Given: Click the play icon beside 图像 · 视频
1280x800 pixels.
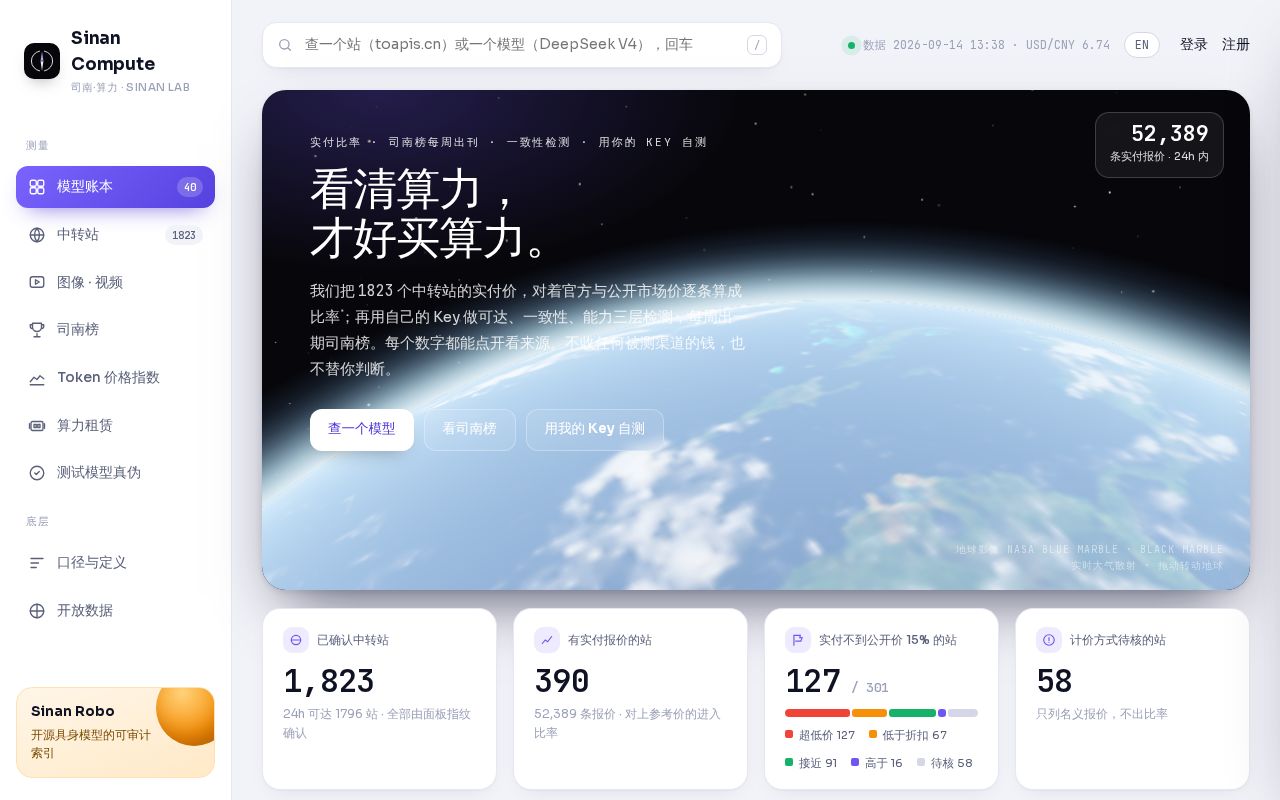Looking at the screenshot, I should coord(37,282).
